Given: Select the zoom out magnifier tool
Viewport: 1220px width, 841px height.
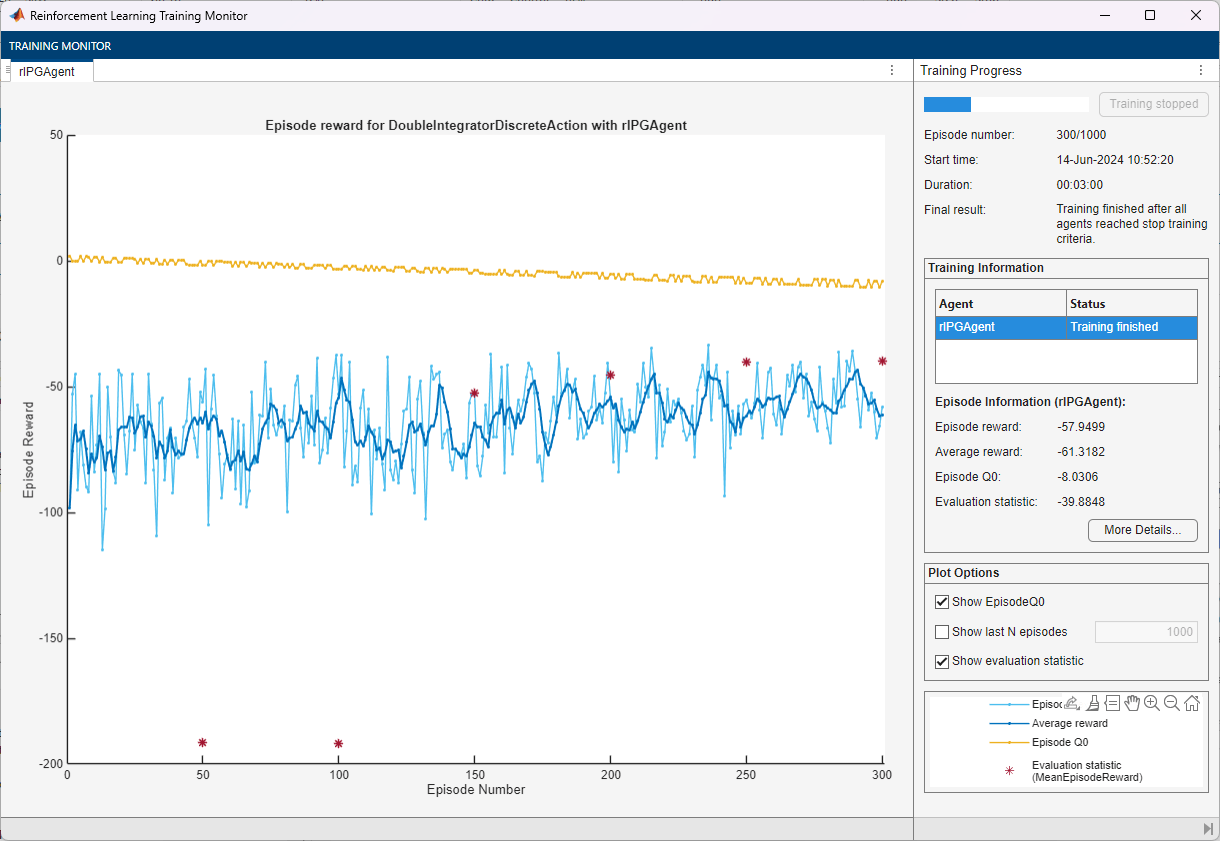Looking at the screenshot, I should 1171,703.
